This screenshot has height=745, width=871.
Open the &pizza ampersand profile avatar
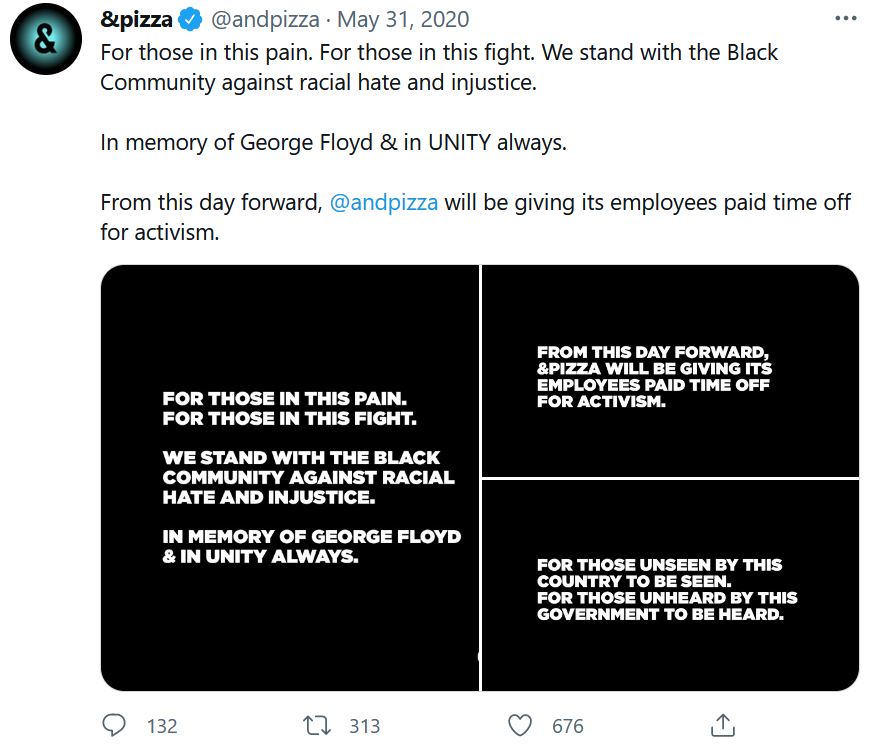[46, 40]
